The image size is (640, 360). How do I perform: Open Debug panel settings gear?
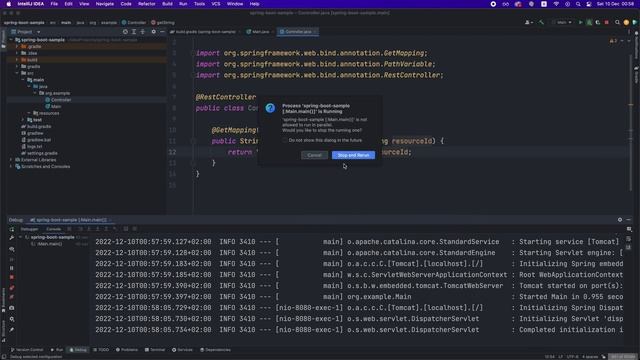(x=620, y=220)
